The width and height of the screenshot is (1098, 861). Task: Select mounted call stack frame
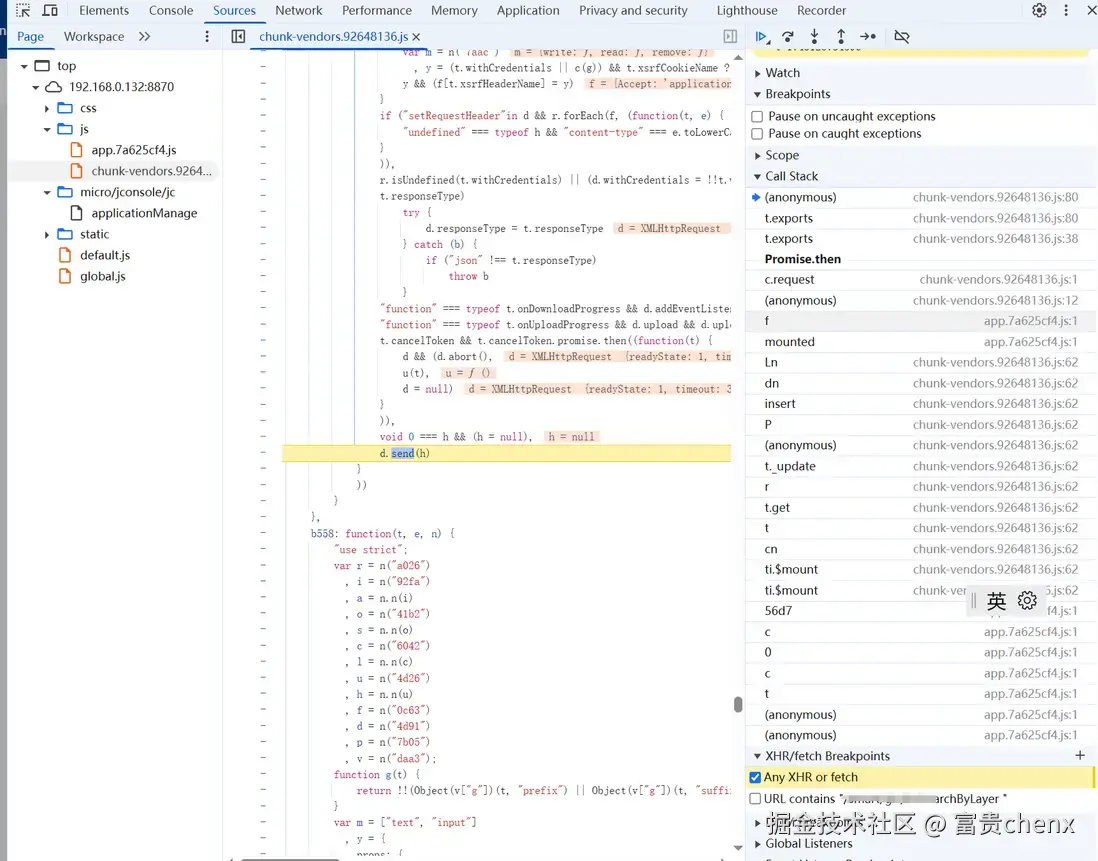tap(920, 342)
